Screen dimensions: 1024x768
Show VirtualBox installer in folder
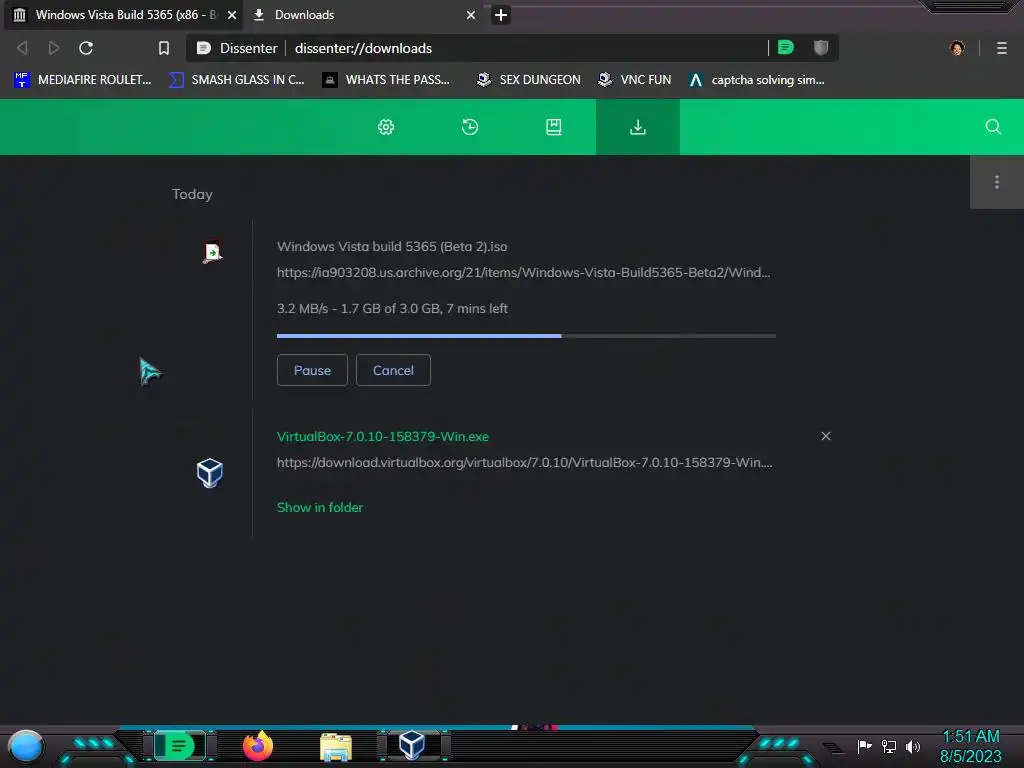coord(320,507)
